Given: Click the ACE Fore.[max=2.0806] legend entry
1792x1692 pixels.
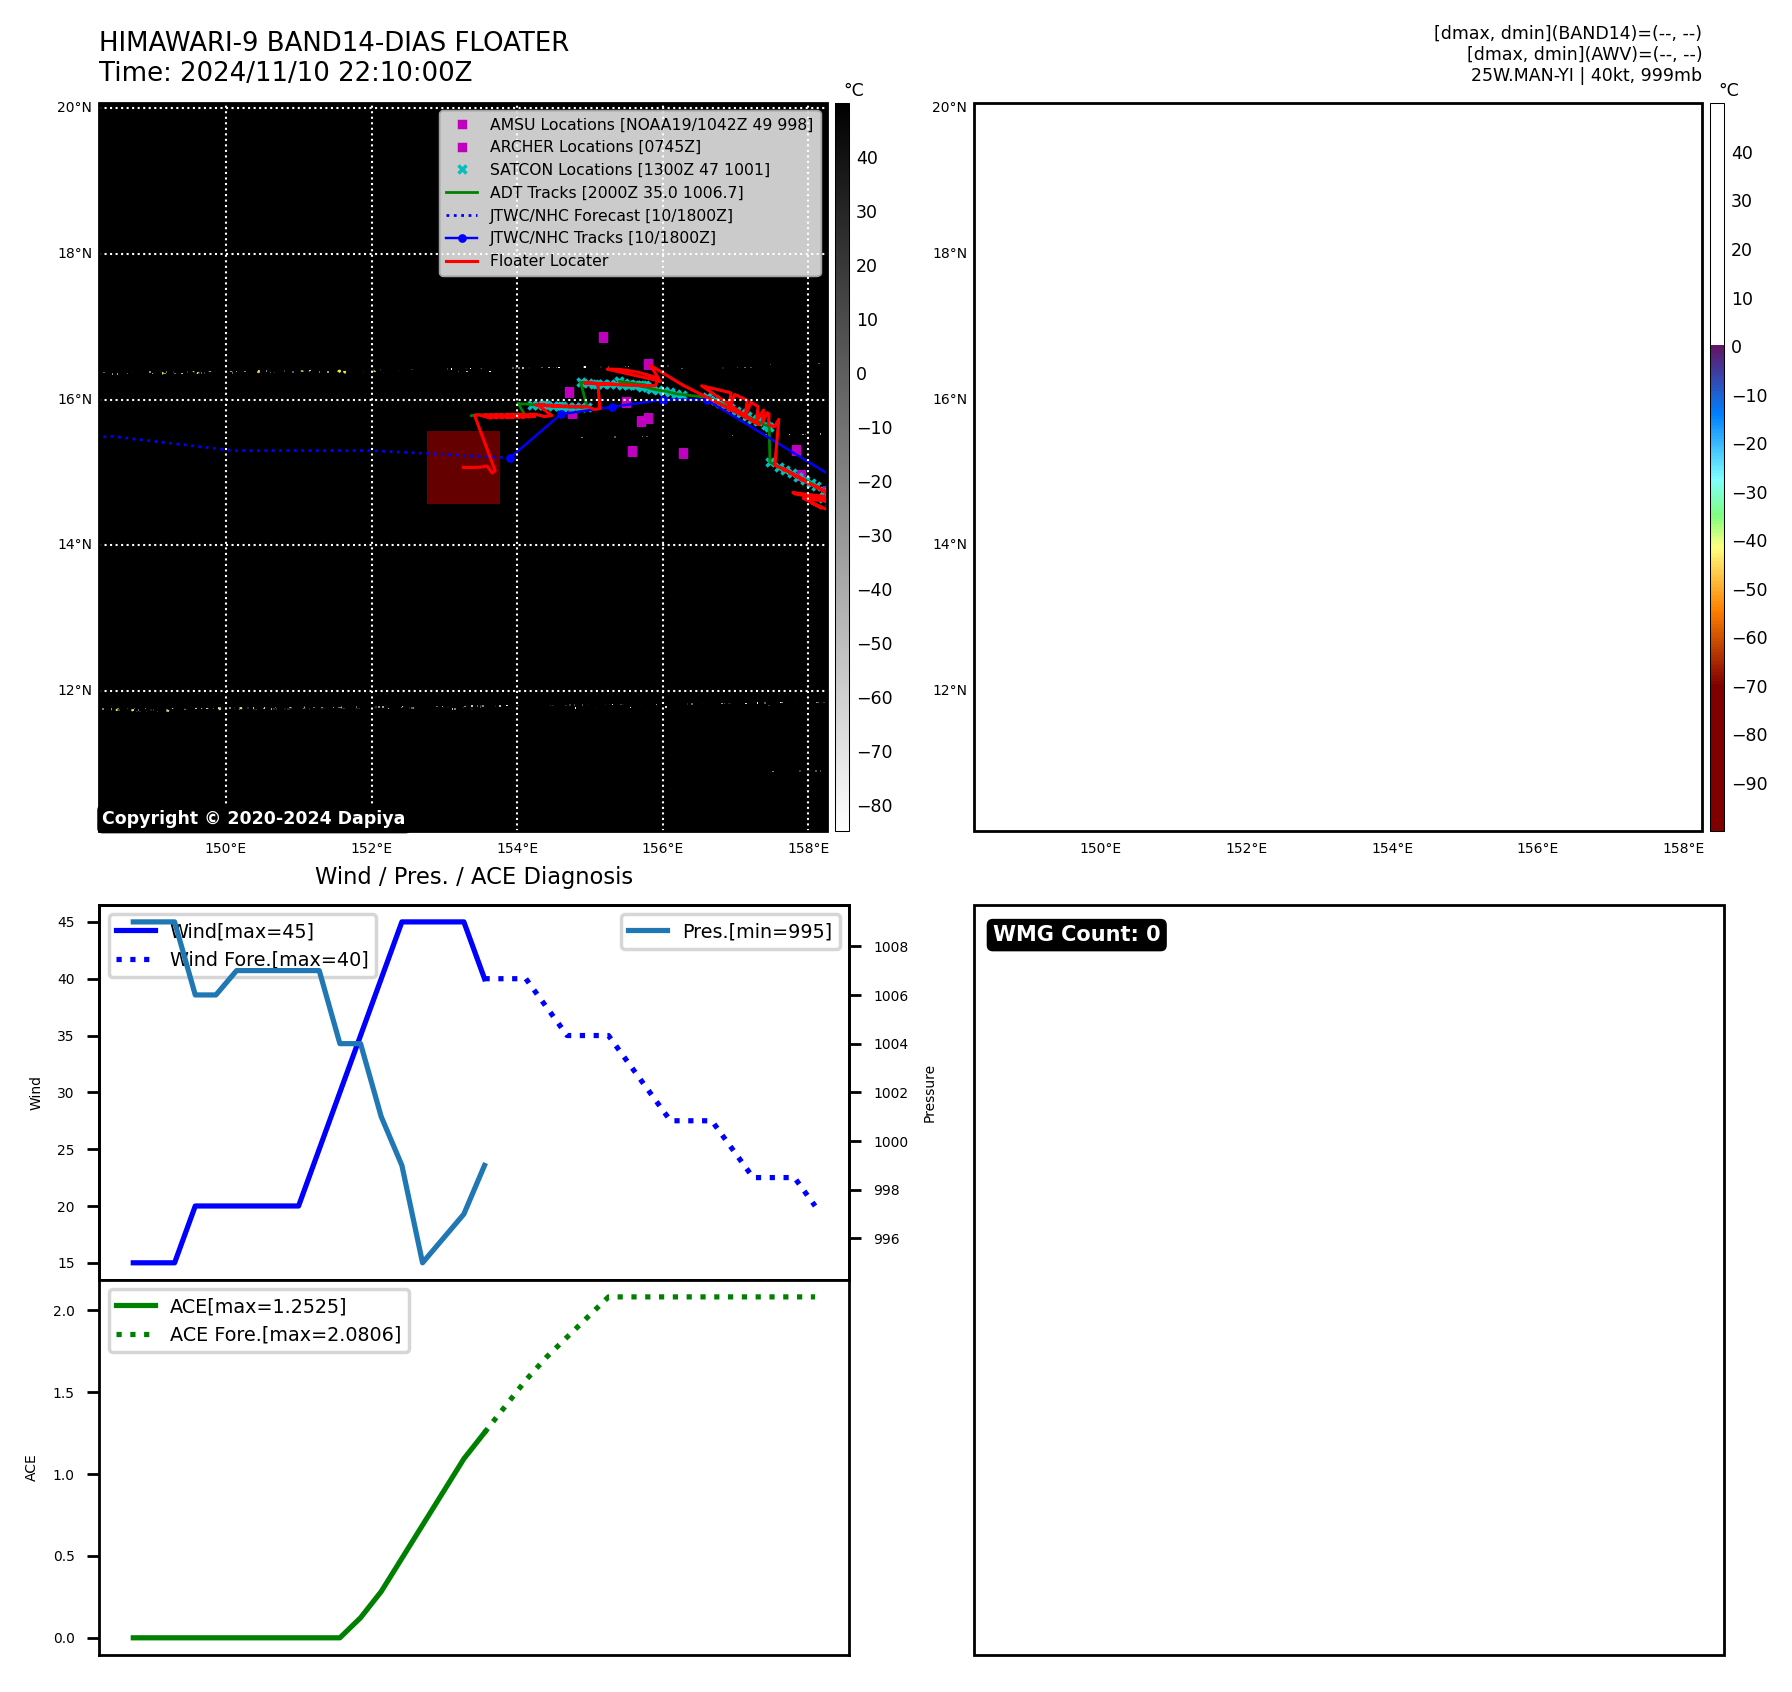Looking at the screenshot, I should [x=284, y=1334].
